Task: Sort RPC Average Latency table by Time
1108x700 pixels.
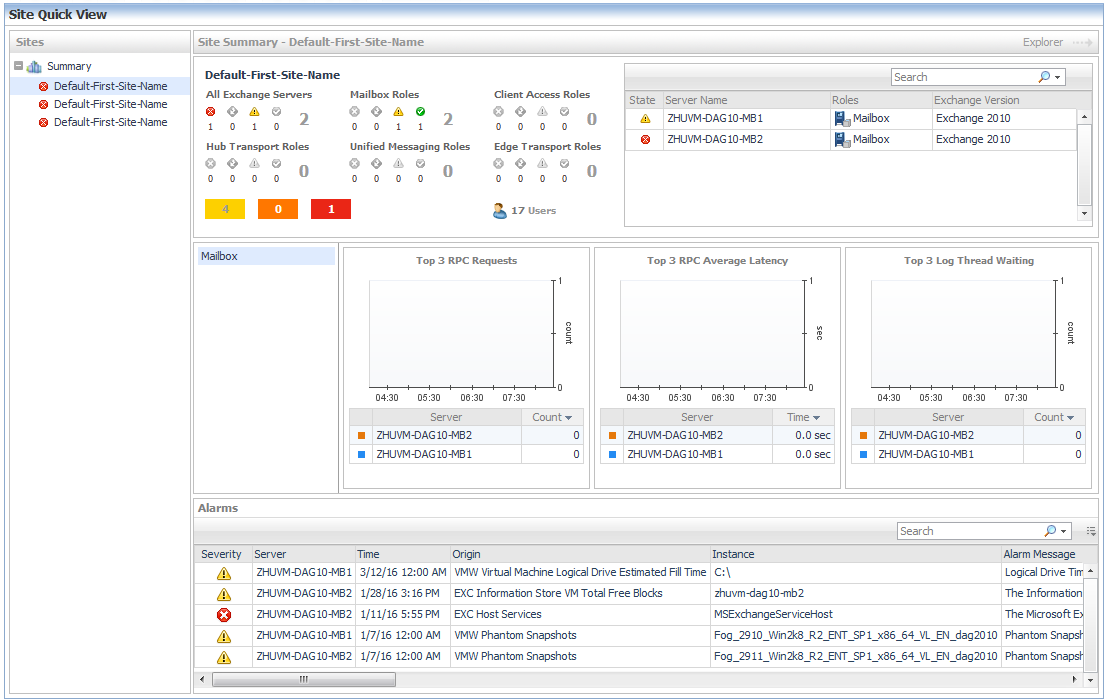Action: pos(803,417)
